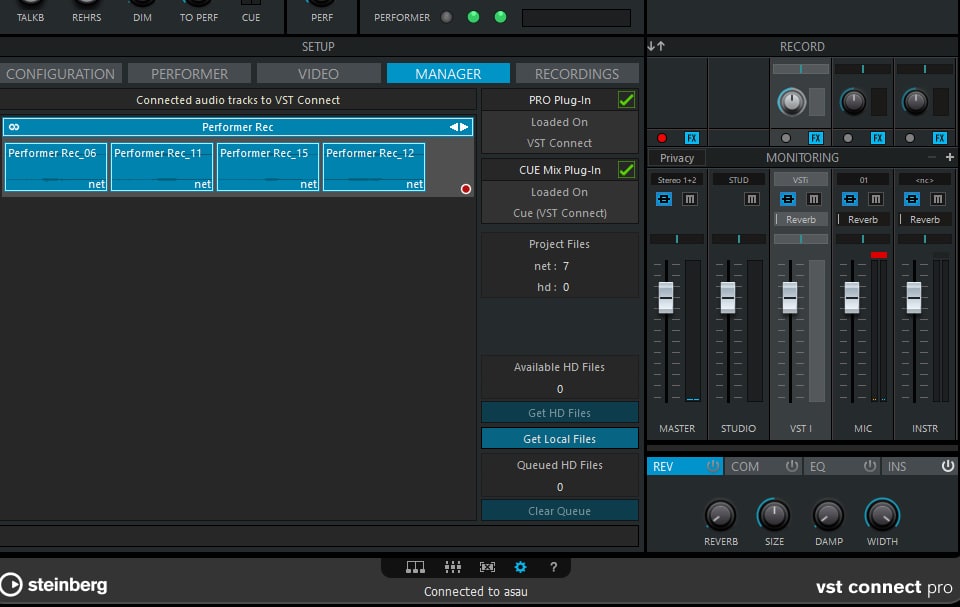Click the MIC channel fader
This screenshot has height=607, width=960.
[852, 297]
